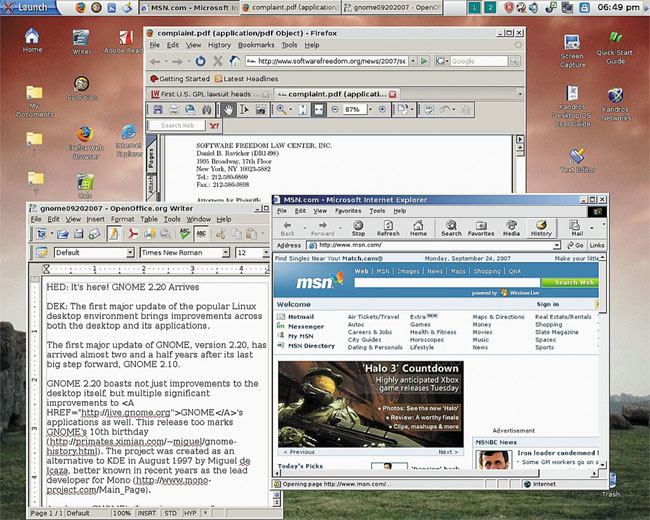
Task: Open Latest Headlines bookmark in Firefox
Action: 247,79
